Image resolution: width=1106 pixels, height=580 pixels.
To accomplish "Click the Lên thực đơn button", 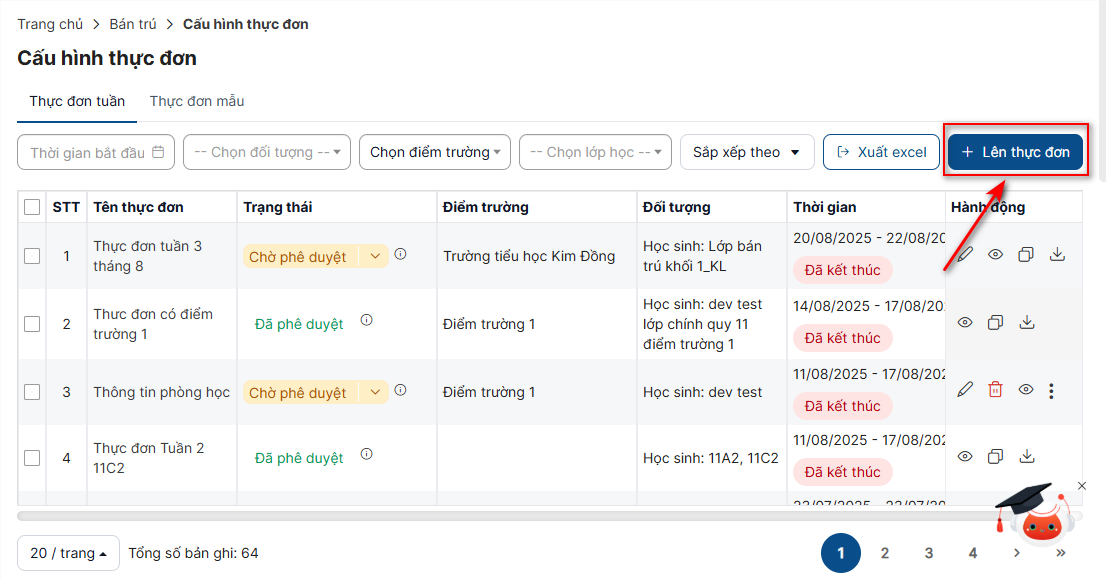I will (1015, 152).
